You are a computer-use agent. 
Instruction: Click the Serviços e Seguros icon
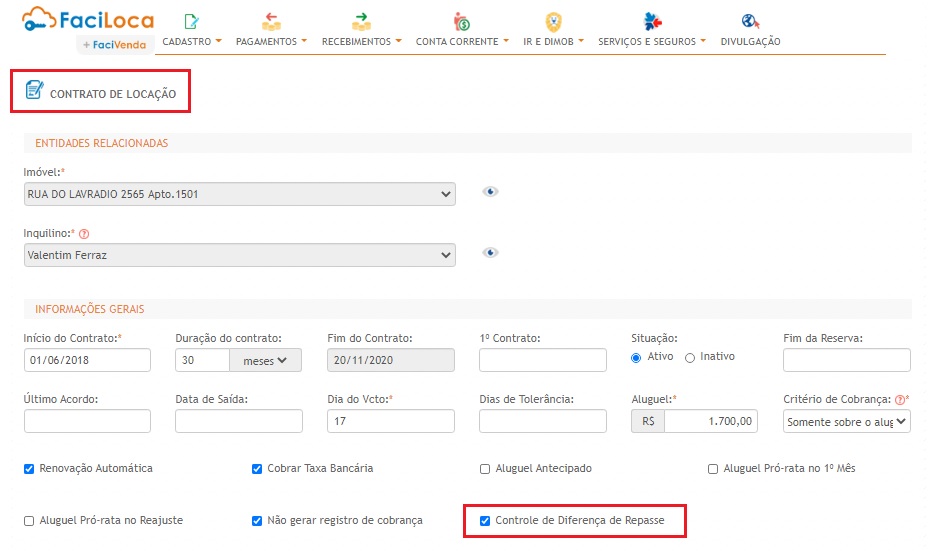point(653,21)
